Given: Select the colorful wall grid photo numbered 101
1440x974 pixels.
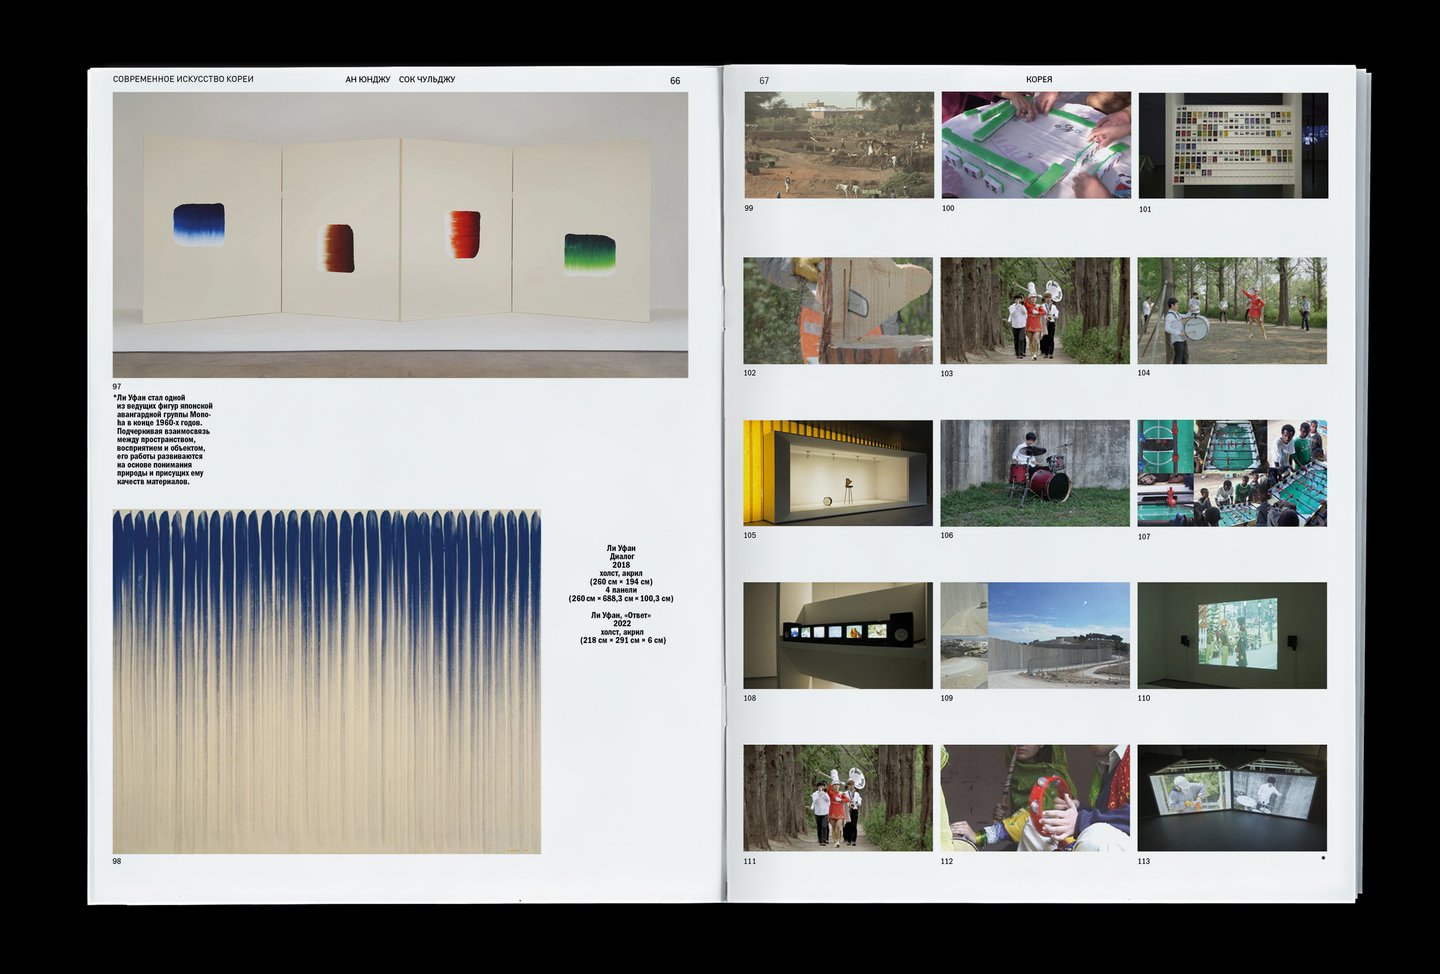Looking at the screenshot, I should [x=1233, y=145].
